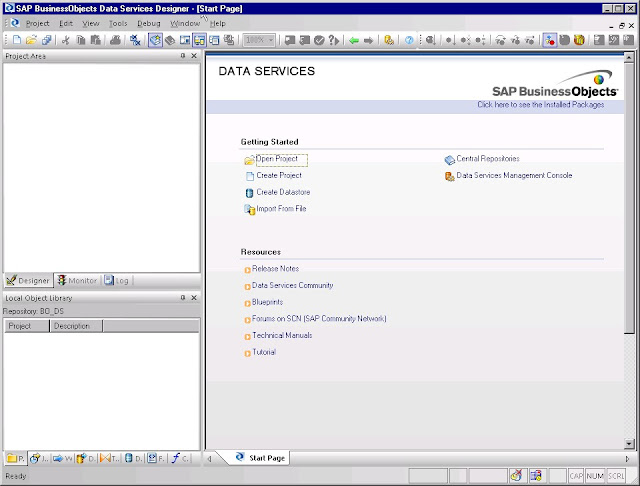The height and width of the screenshot is (486, 640).
Task: Click the blue Help question icon
Action: [409, 40]
